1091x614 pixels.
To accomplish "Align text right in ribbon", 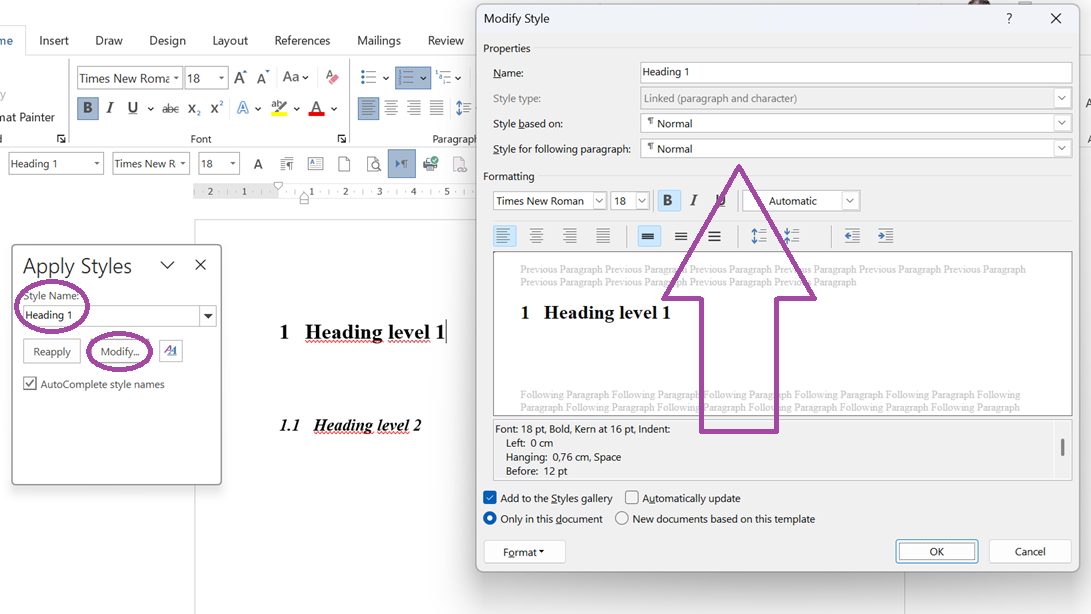I will [414, 108].
